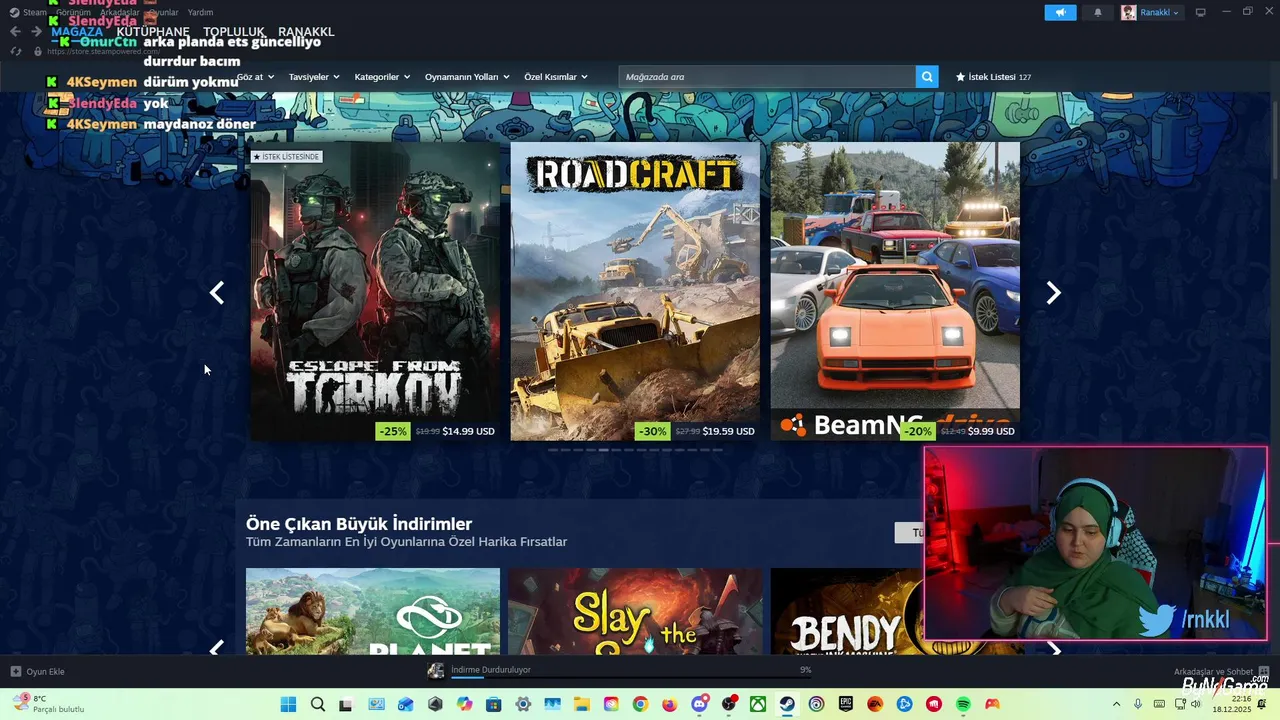Switch to KÜTÜPHANE tab
This screenshot has width=1280, height=720.
pyautogui.click(x=153, y=32)
